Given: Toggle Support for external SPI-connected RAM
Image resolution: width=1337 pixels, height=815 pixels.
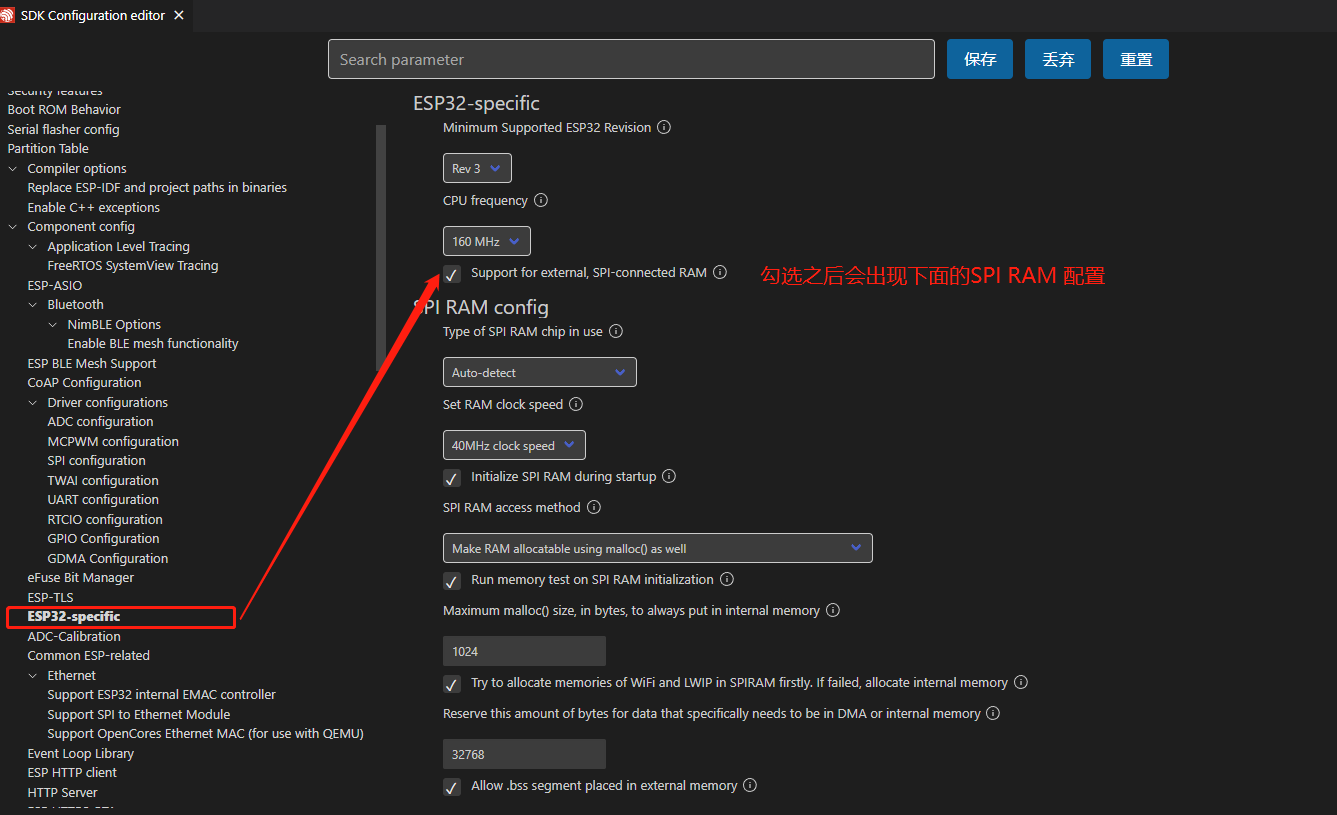Looking at the screenshot, I should (452, 274).
